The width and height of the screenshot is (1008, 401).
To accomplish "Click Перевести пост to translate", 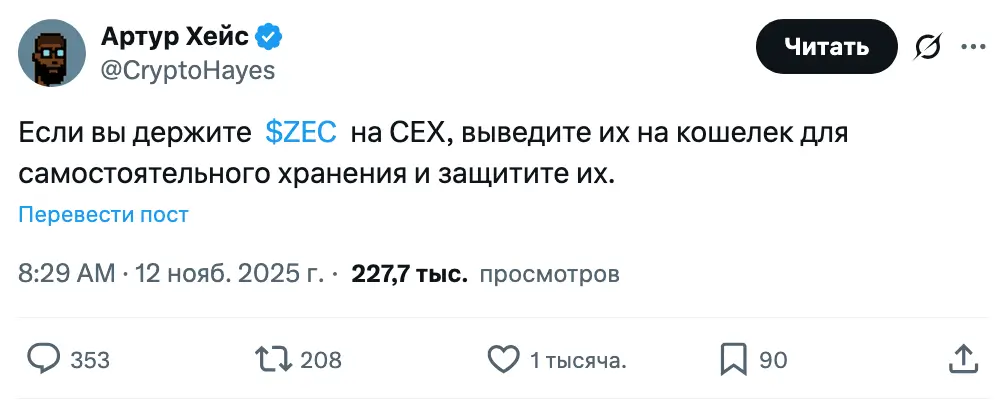I will 104,214.
